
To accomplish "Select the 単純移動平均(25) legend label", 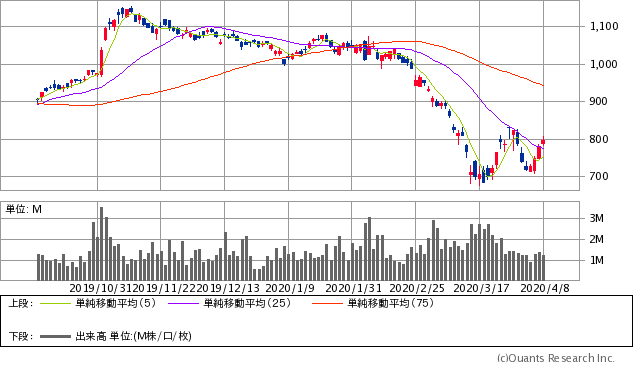I will pyautogui.click(x=247, y=303).
